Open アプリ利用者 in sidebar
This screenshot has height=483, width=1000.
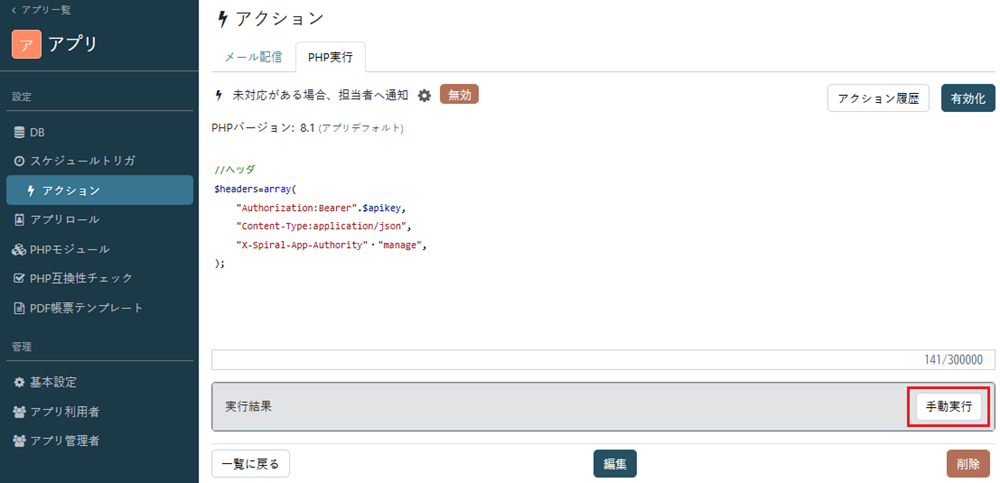click(64, 411)
